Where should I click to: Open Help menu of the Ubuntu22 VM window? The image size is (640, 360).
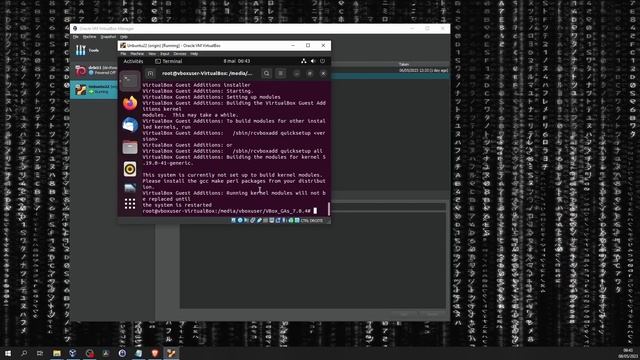[x=194, y=54]
